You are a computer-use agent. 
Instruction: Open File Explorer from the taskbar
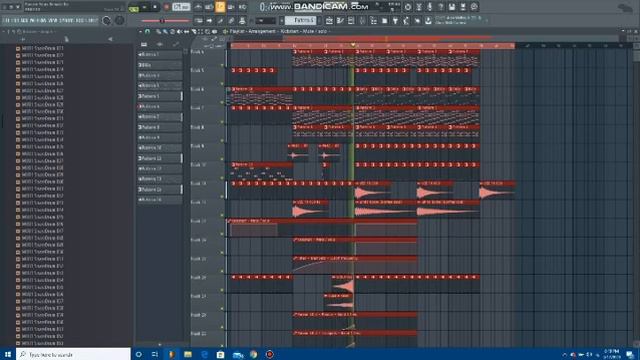pyautogui.click(x=188, y=354)
